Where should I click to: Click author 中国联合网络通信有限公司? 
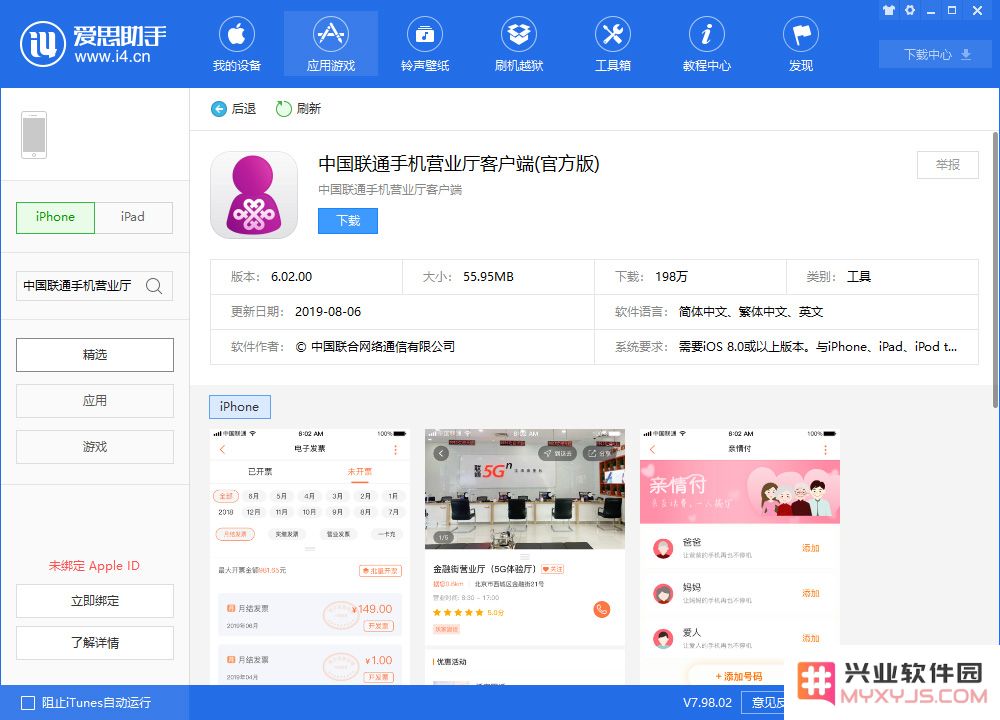click(x=376, y=347)
